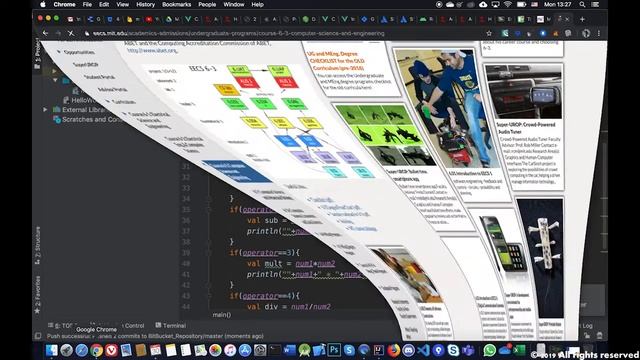
Task: Expand External Libraries in IntelliJ project tree
Action: 45,109
